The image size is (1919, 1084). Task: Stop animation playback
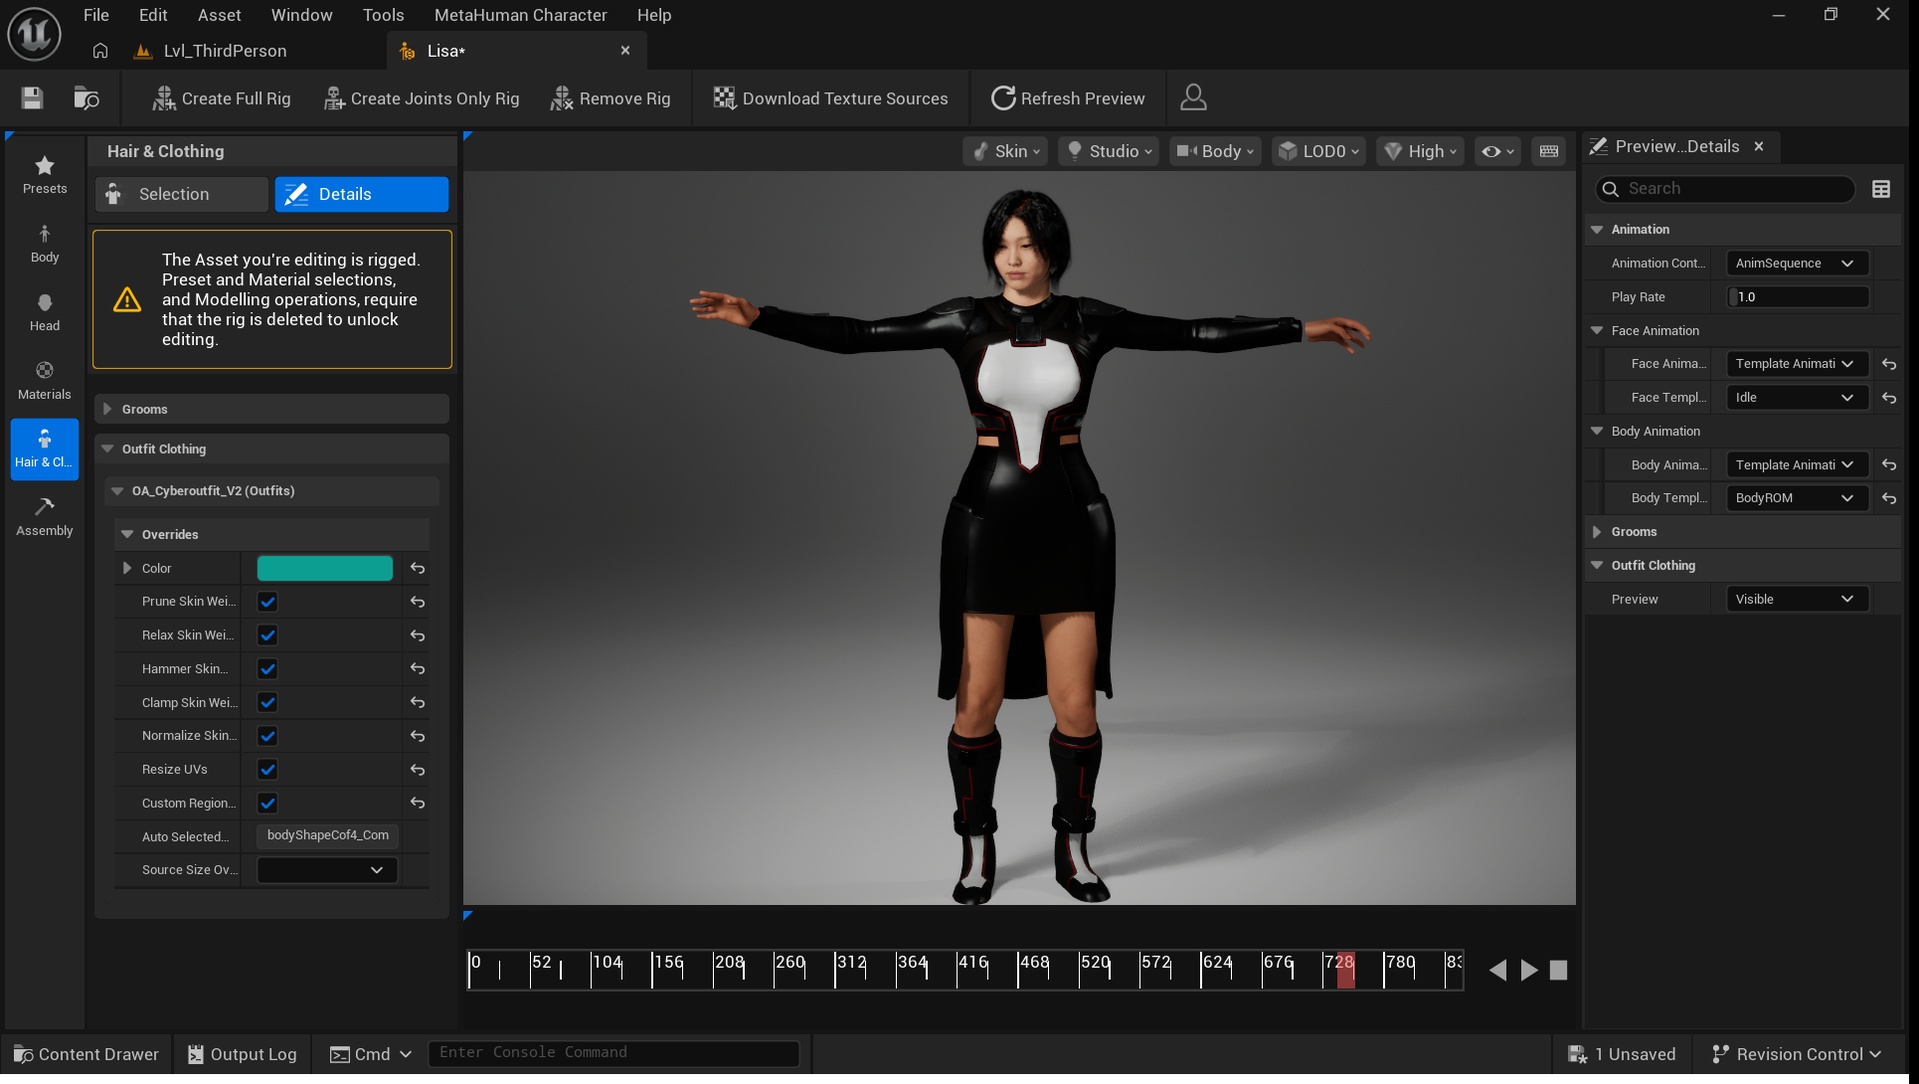click(1558, 970)
